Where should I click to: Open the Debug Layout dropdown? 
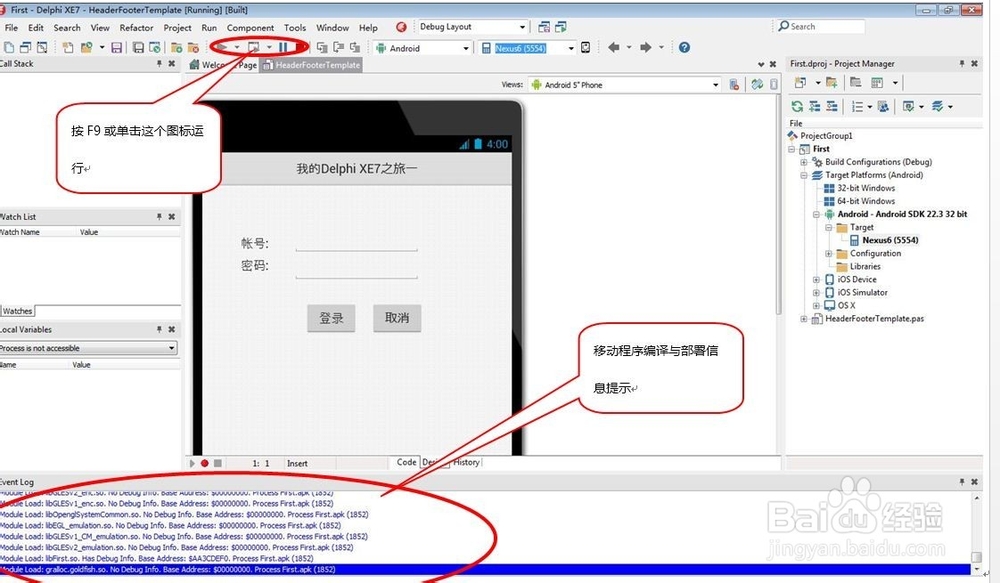point(522,27)
